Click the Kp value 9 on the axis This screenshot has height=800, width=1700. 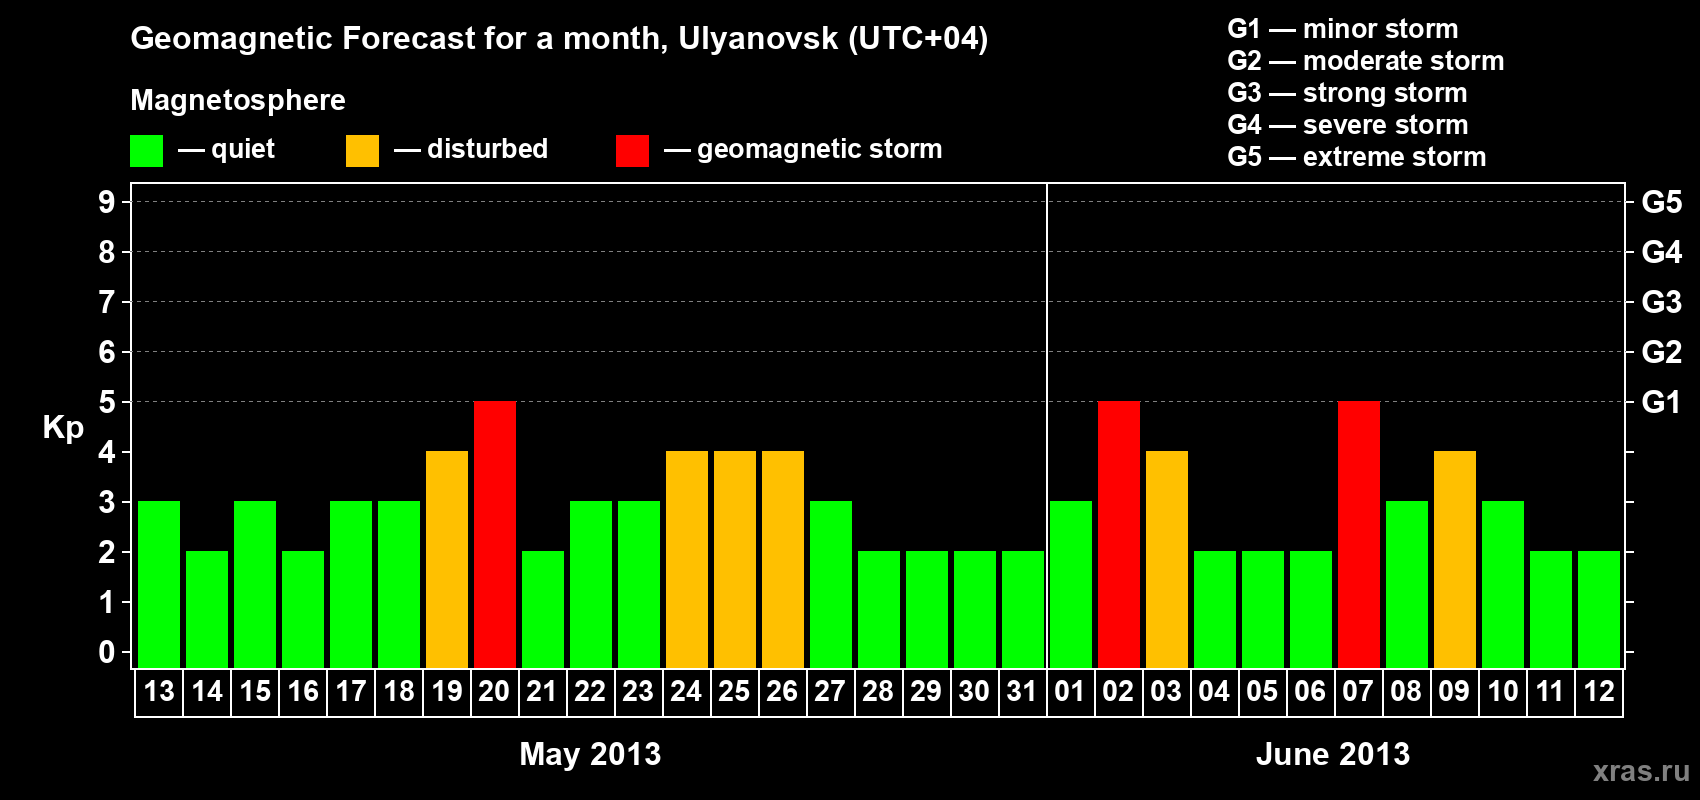click(x=107, y=202)
